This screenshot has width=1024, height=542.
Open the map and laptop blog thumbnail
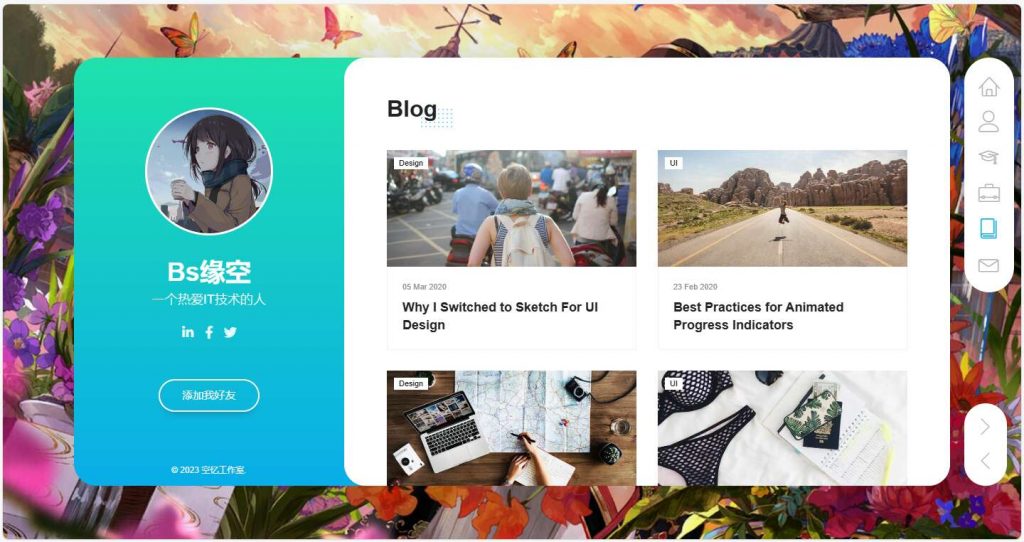(x=511, y=428)
